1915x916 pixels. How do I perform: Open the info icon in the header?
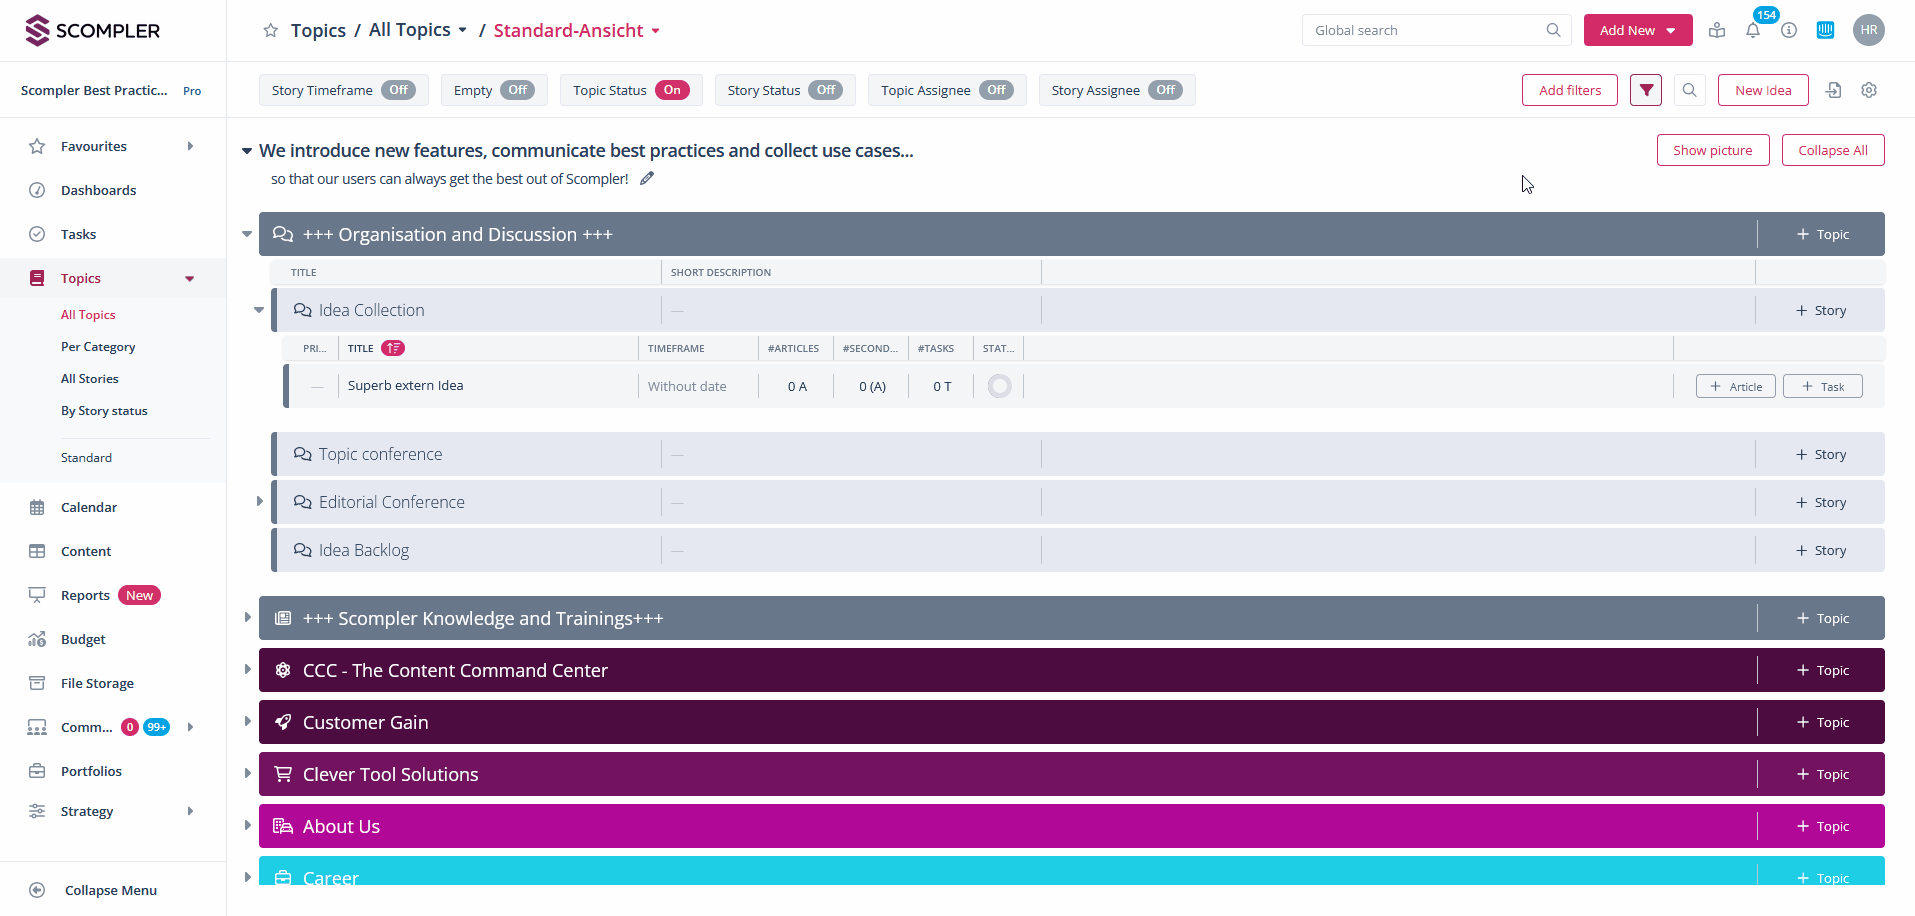pos(1789,31)
